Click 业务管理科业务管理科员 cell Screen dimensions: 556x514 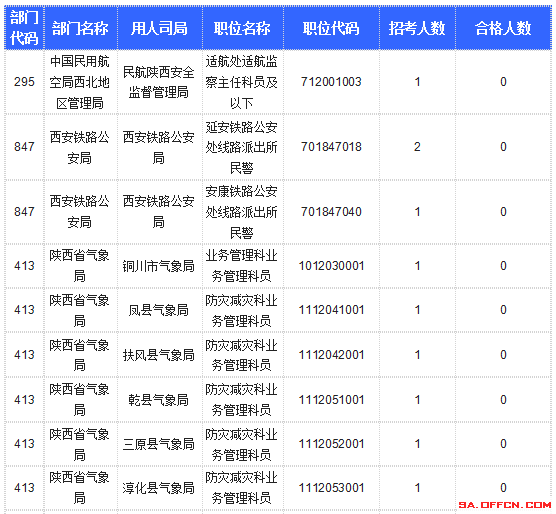(x=242, y=266)
